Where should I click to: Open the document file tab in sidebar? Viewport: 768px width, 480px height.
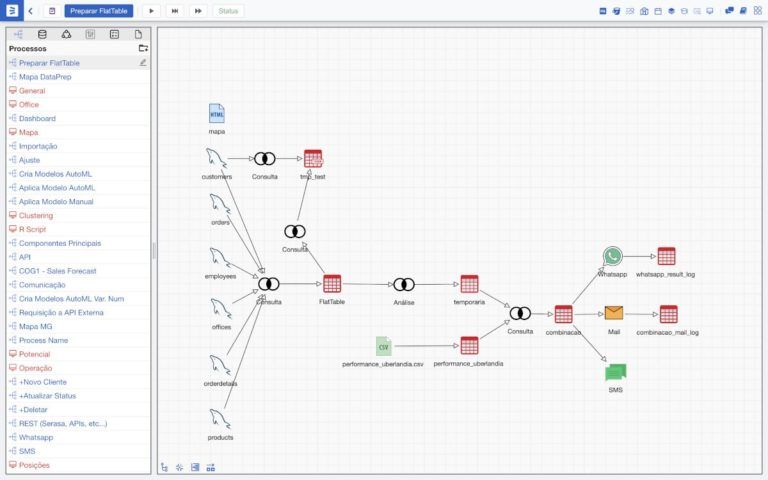138,34
